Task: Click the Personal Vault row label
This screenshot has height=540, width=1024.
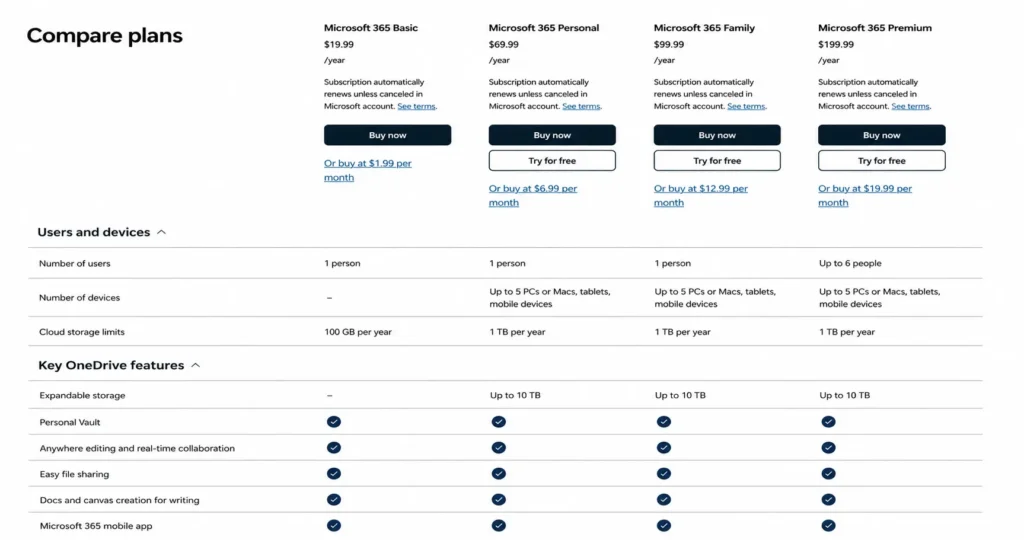Action: point(70,422)
